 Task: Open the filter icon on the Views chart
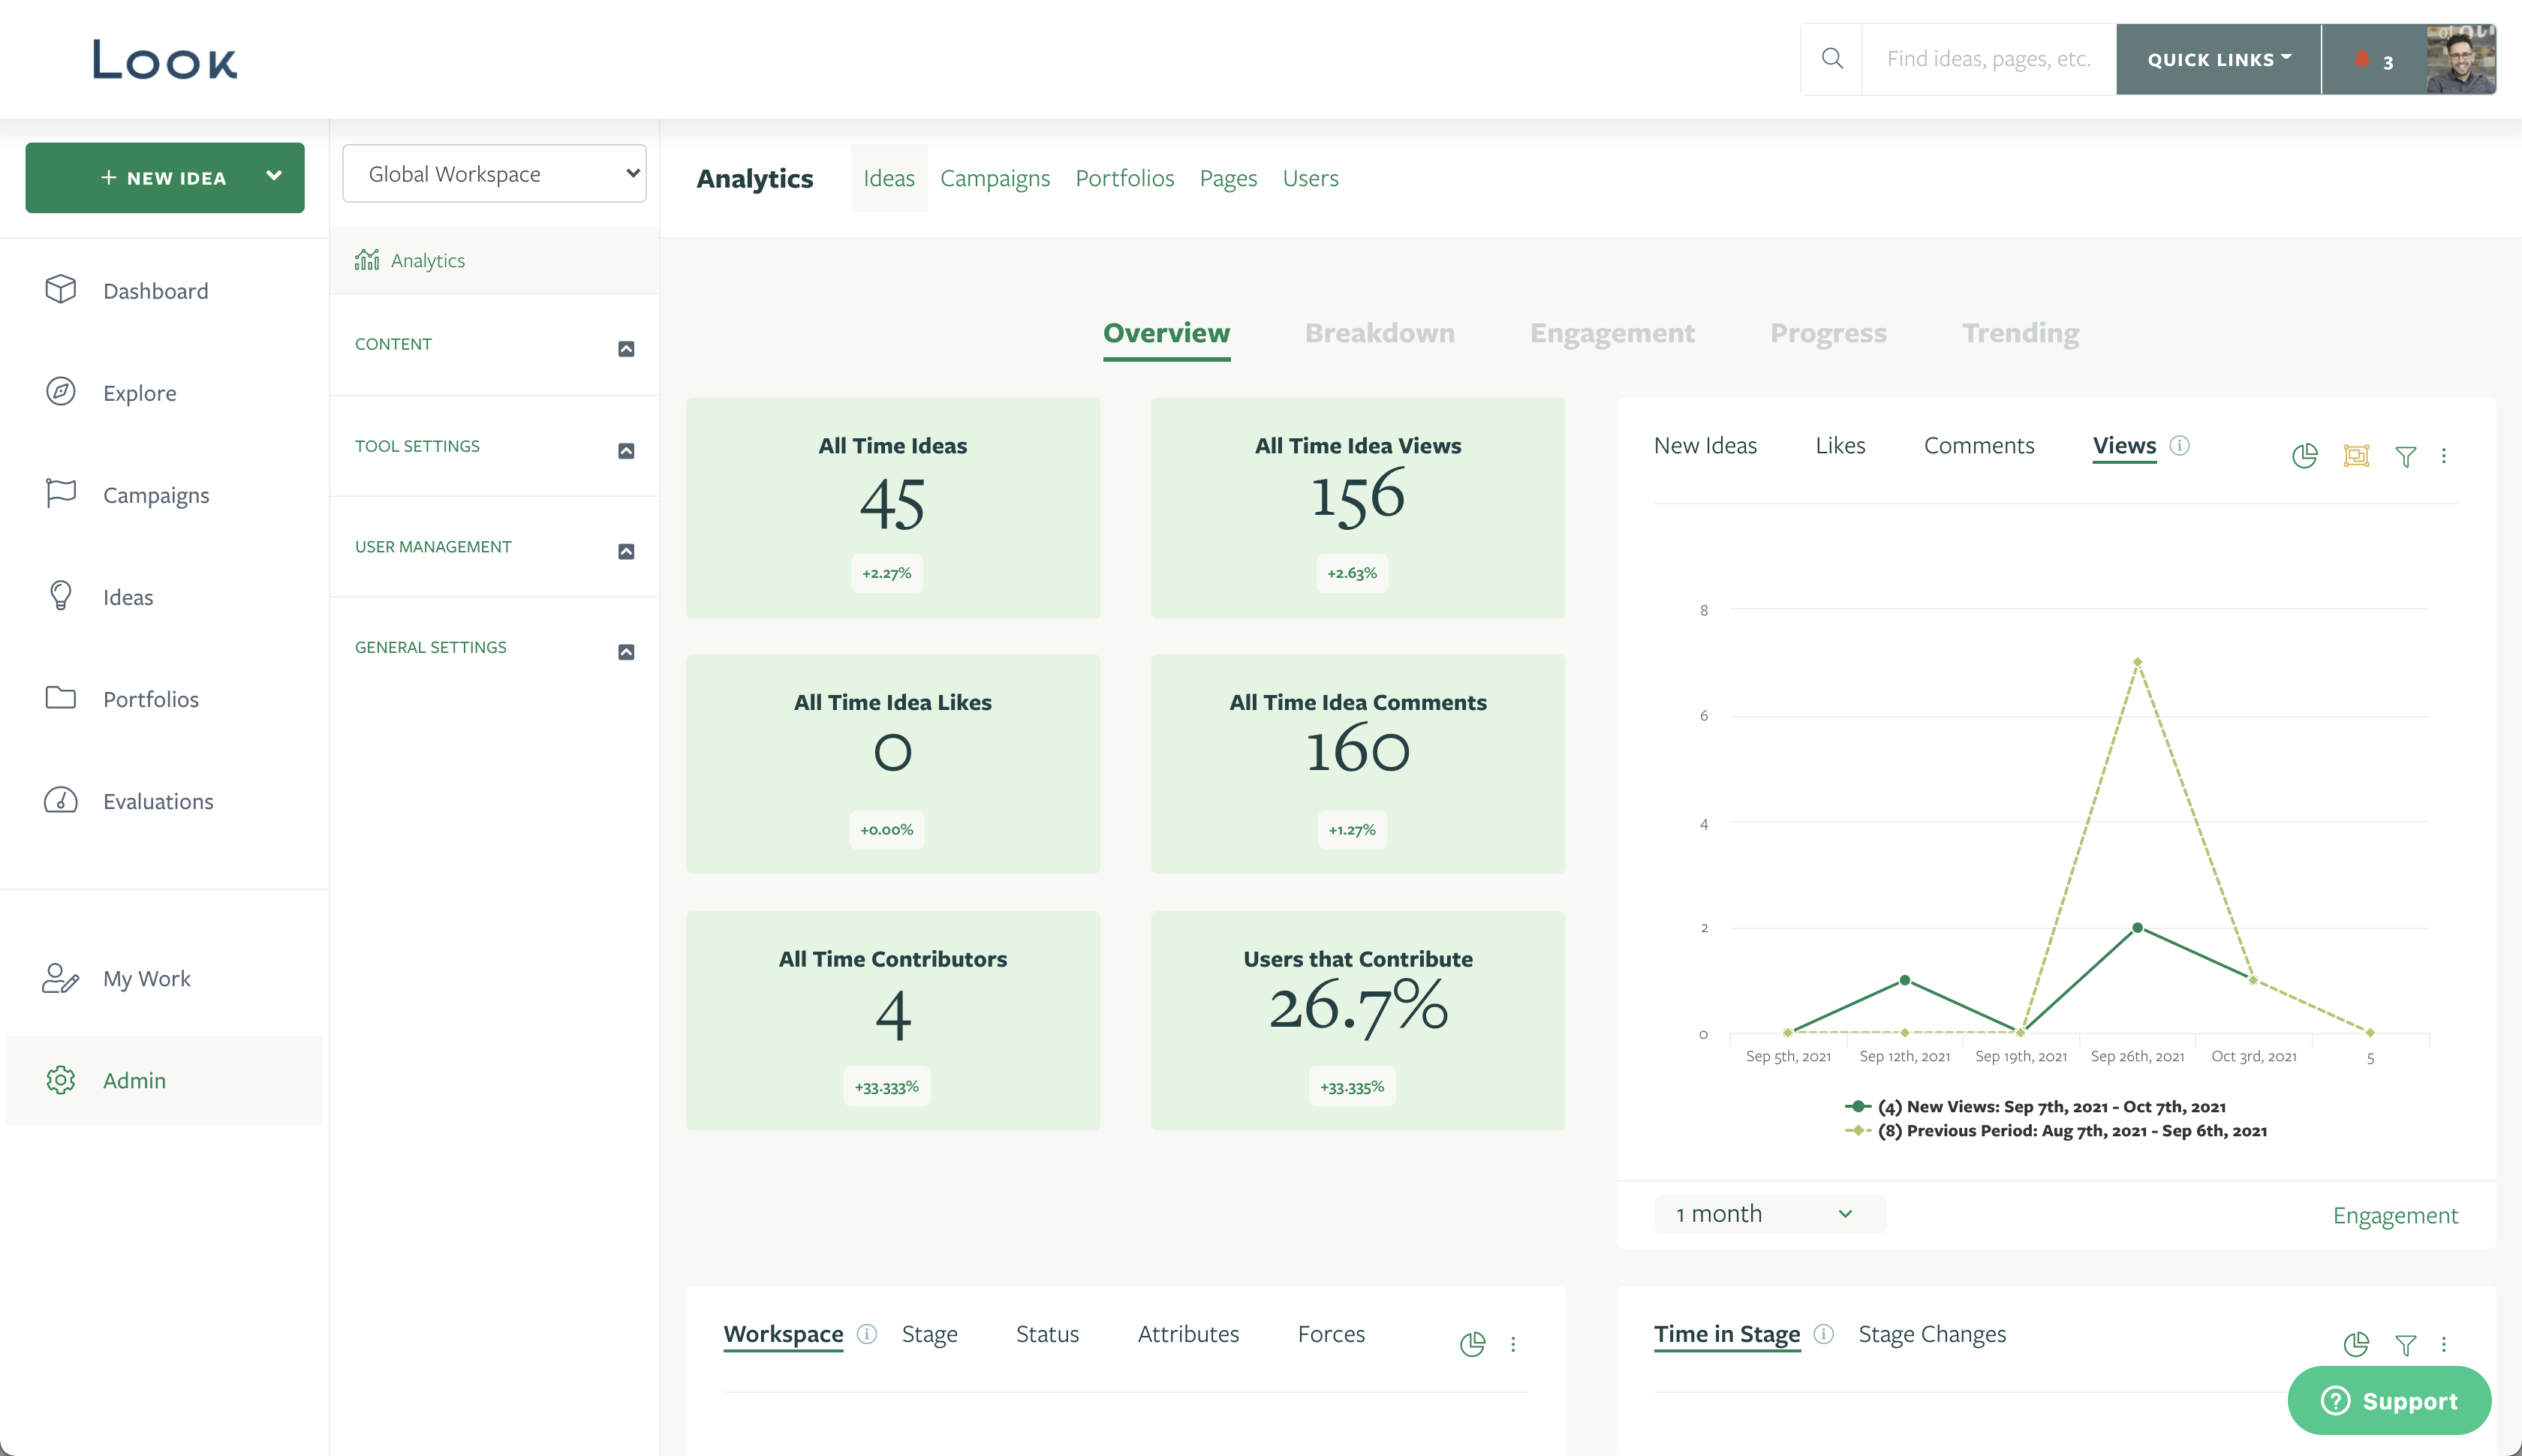coord(2405,456)
